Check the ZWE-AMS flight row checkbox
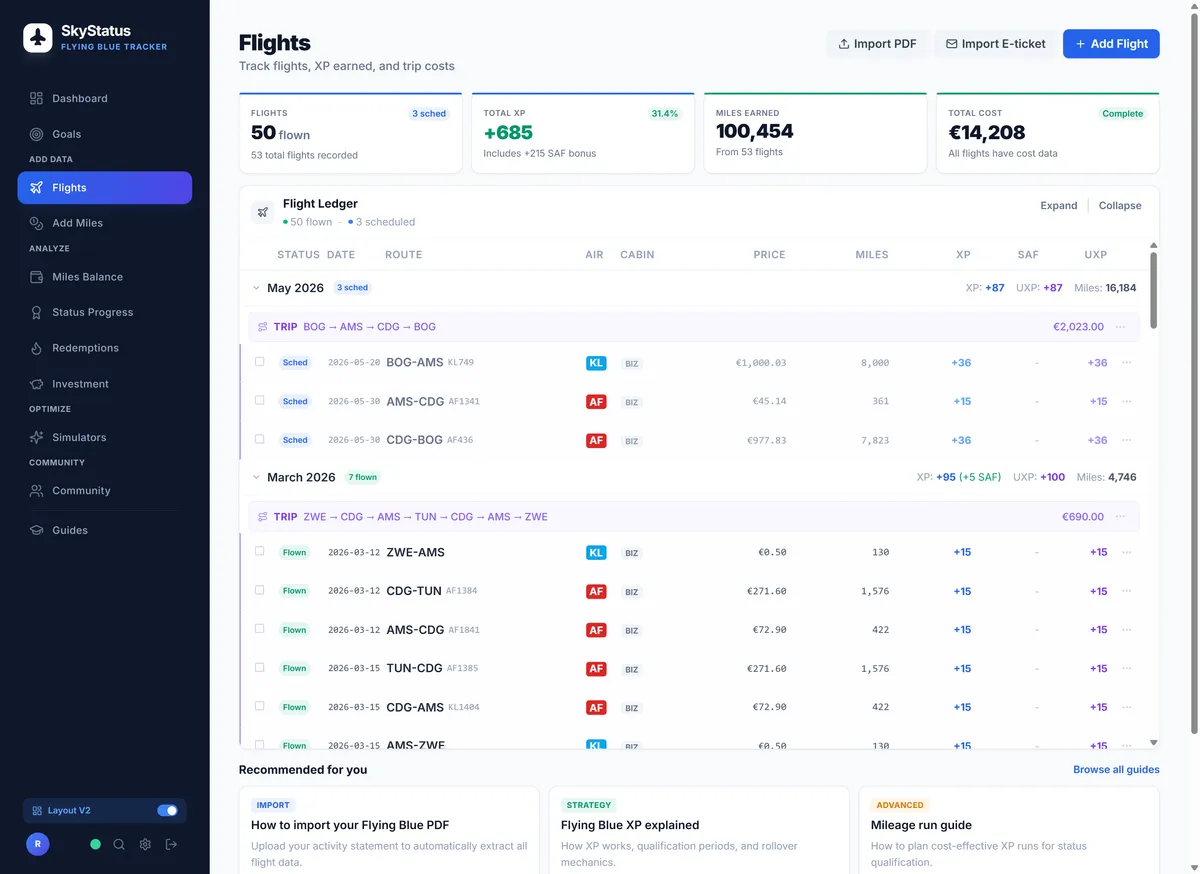Image resolution: width=1200 pixels, height=874 pixels. click(x=260, y=551)
